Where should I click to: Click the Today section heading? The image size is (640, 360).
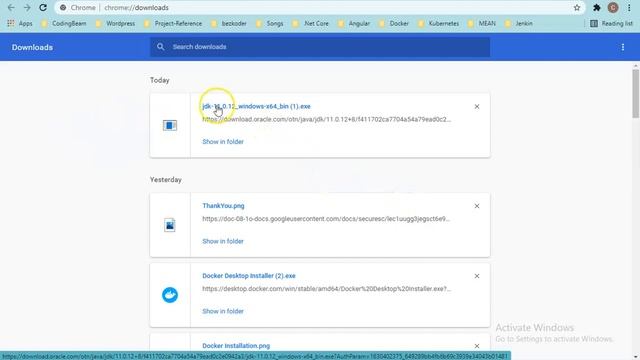pyautogui.click(x=160, y=80)
